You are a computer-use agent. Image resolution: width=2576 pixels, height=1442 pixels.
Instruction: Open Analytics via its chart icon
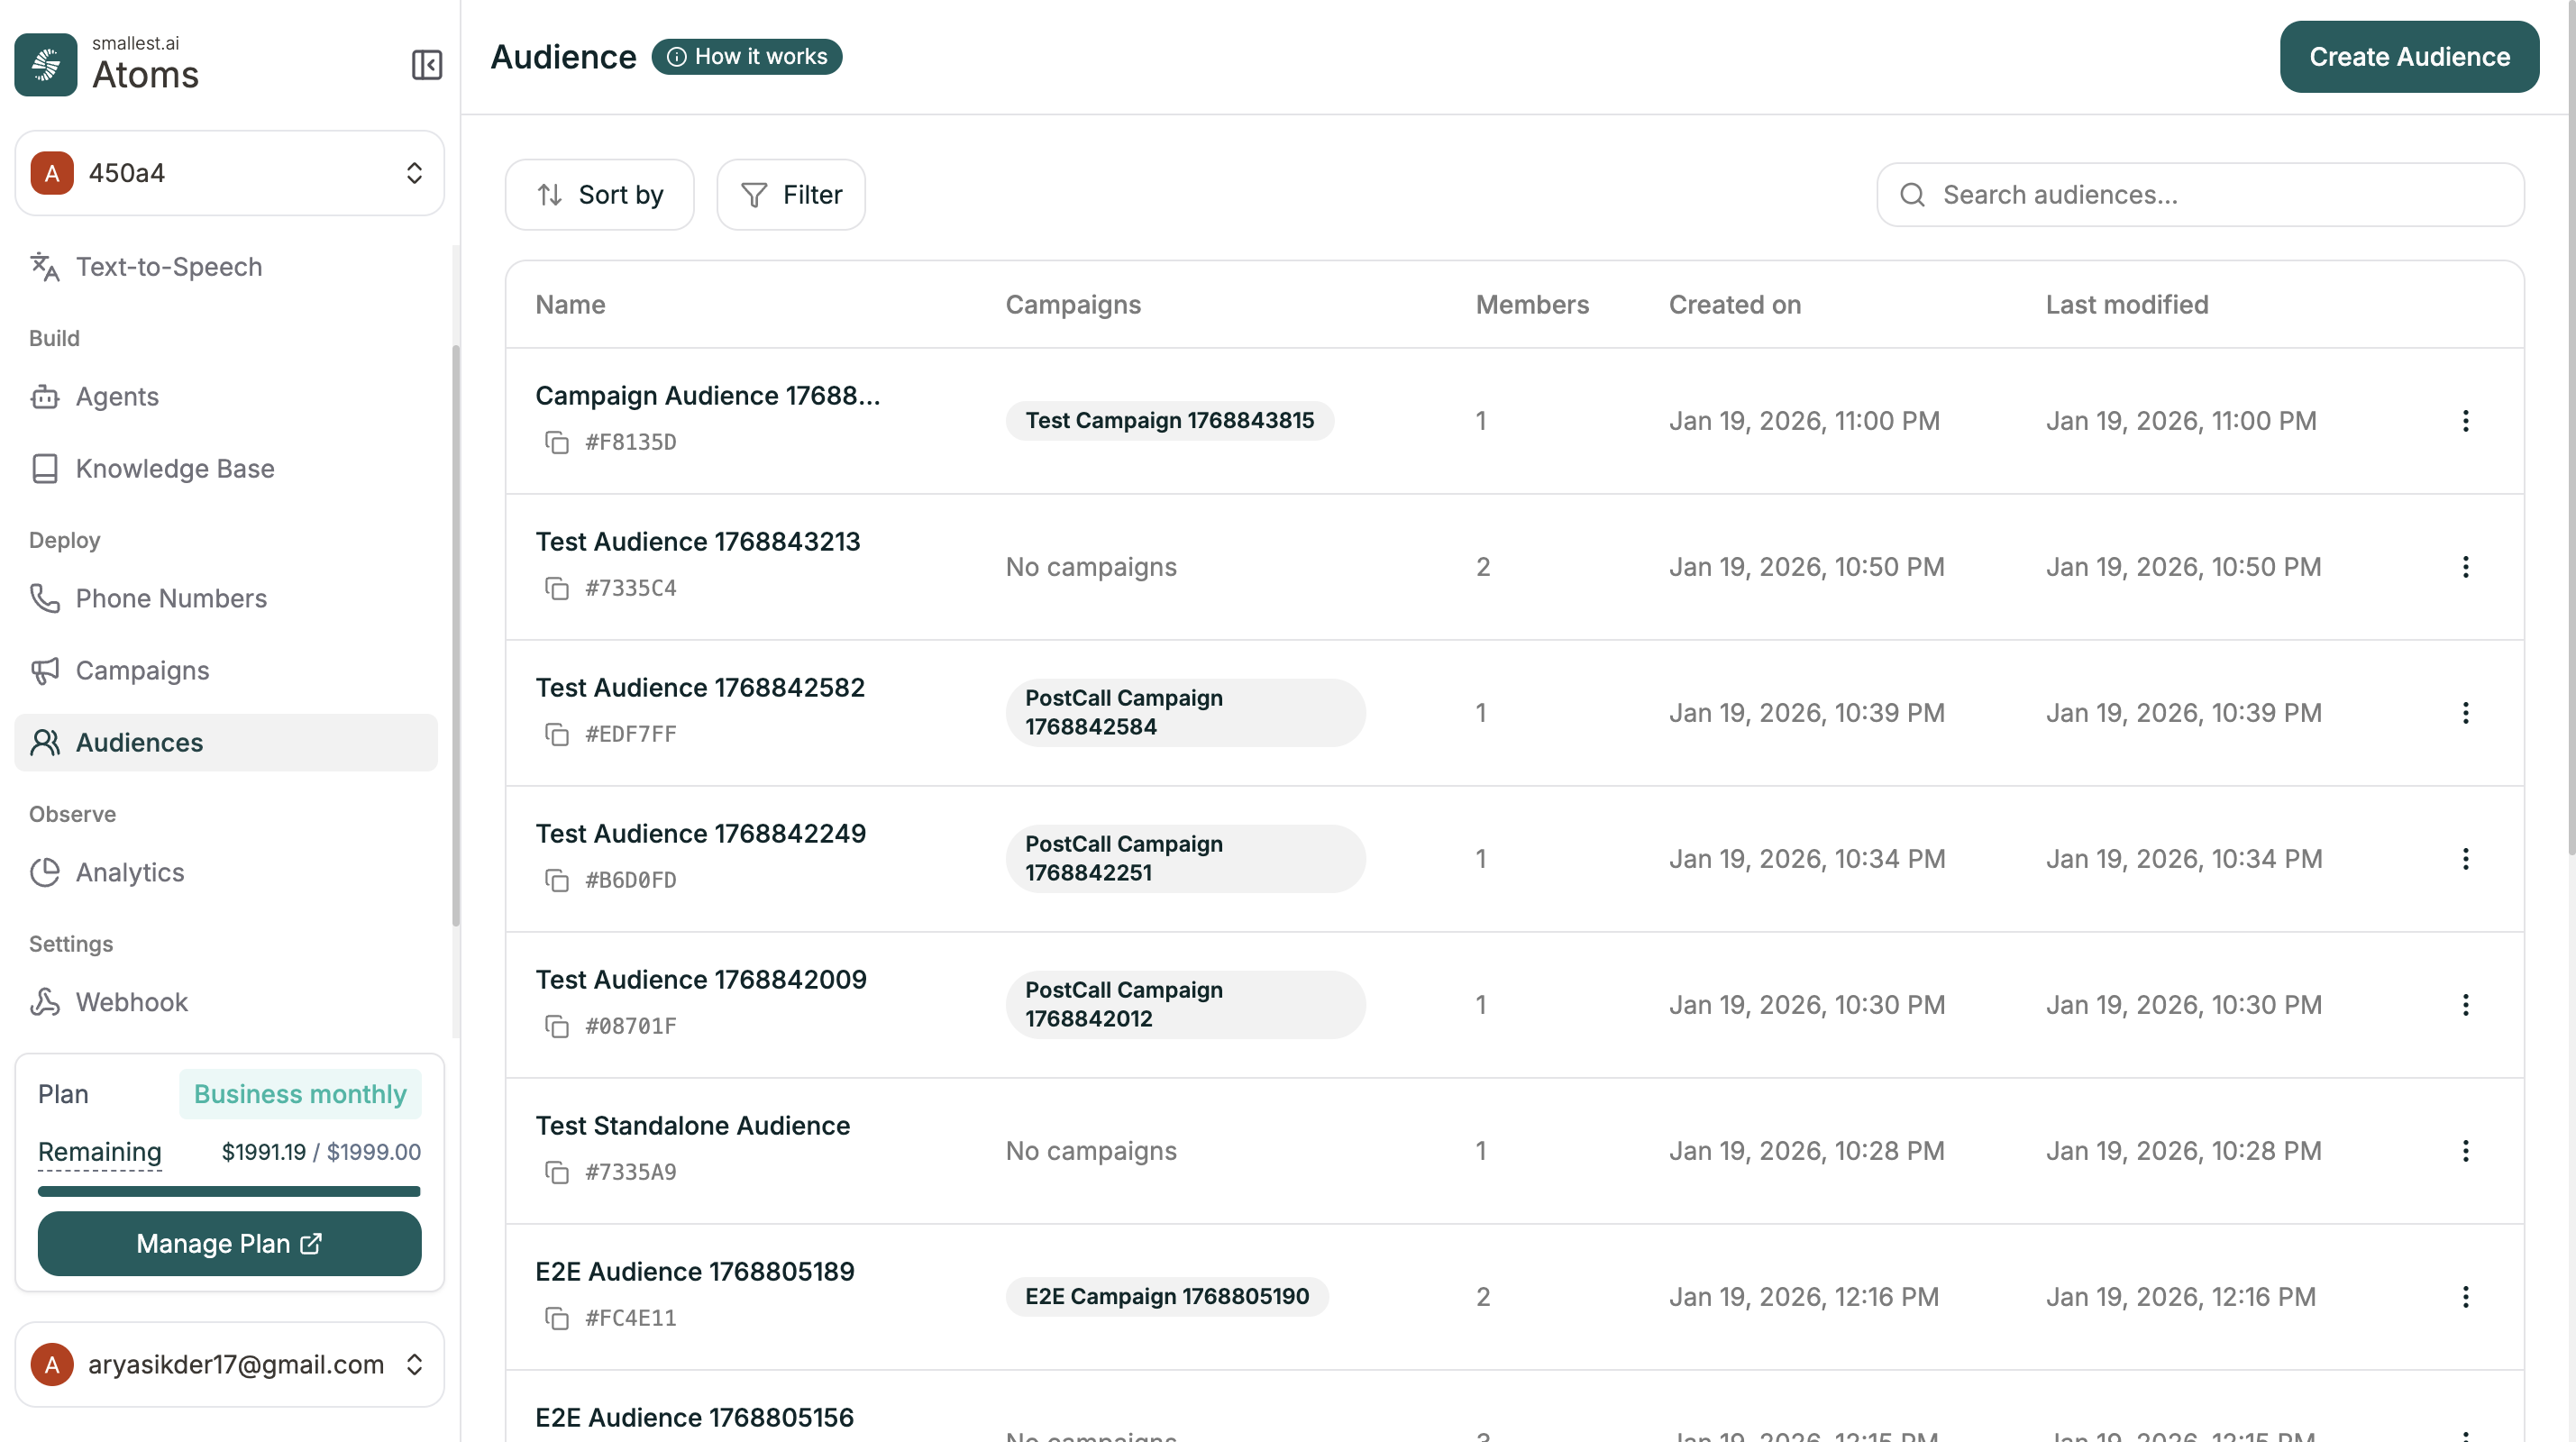pos(44,872)
